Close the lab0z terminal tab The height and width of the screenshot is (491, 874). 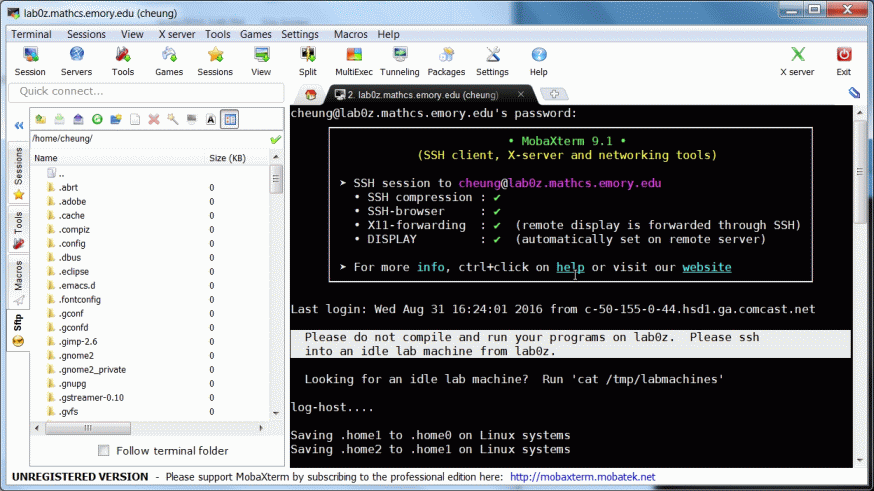[521, 95]
